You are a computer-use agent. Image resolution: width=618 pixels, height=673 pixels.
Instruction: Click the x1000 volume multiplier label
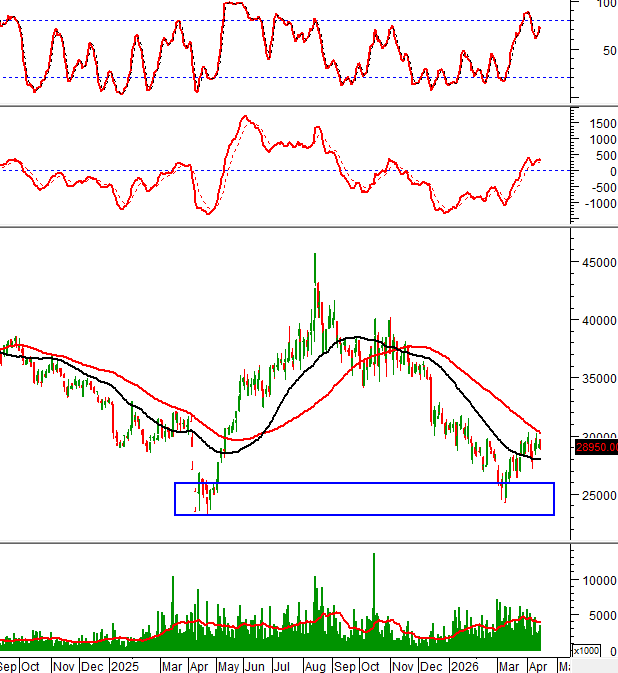click(x=587, y=650)
